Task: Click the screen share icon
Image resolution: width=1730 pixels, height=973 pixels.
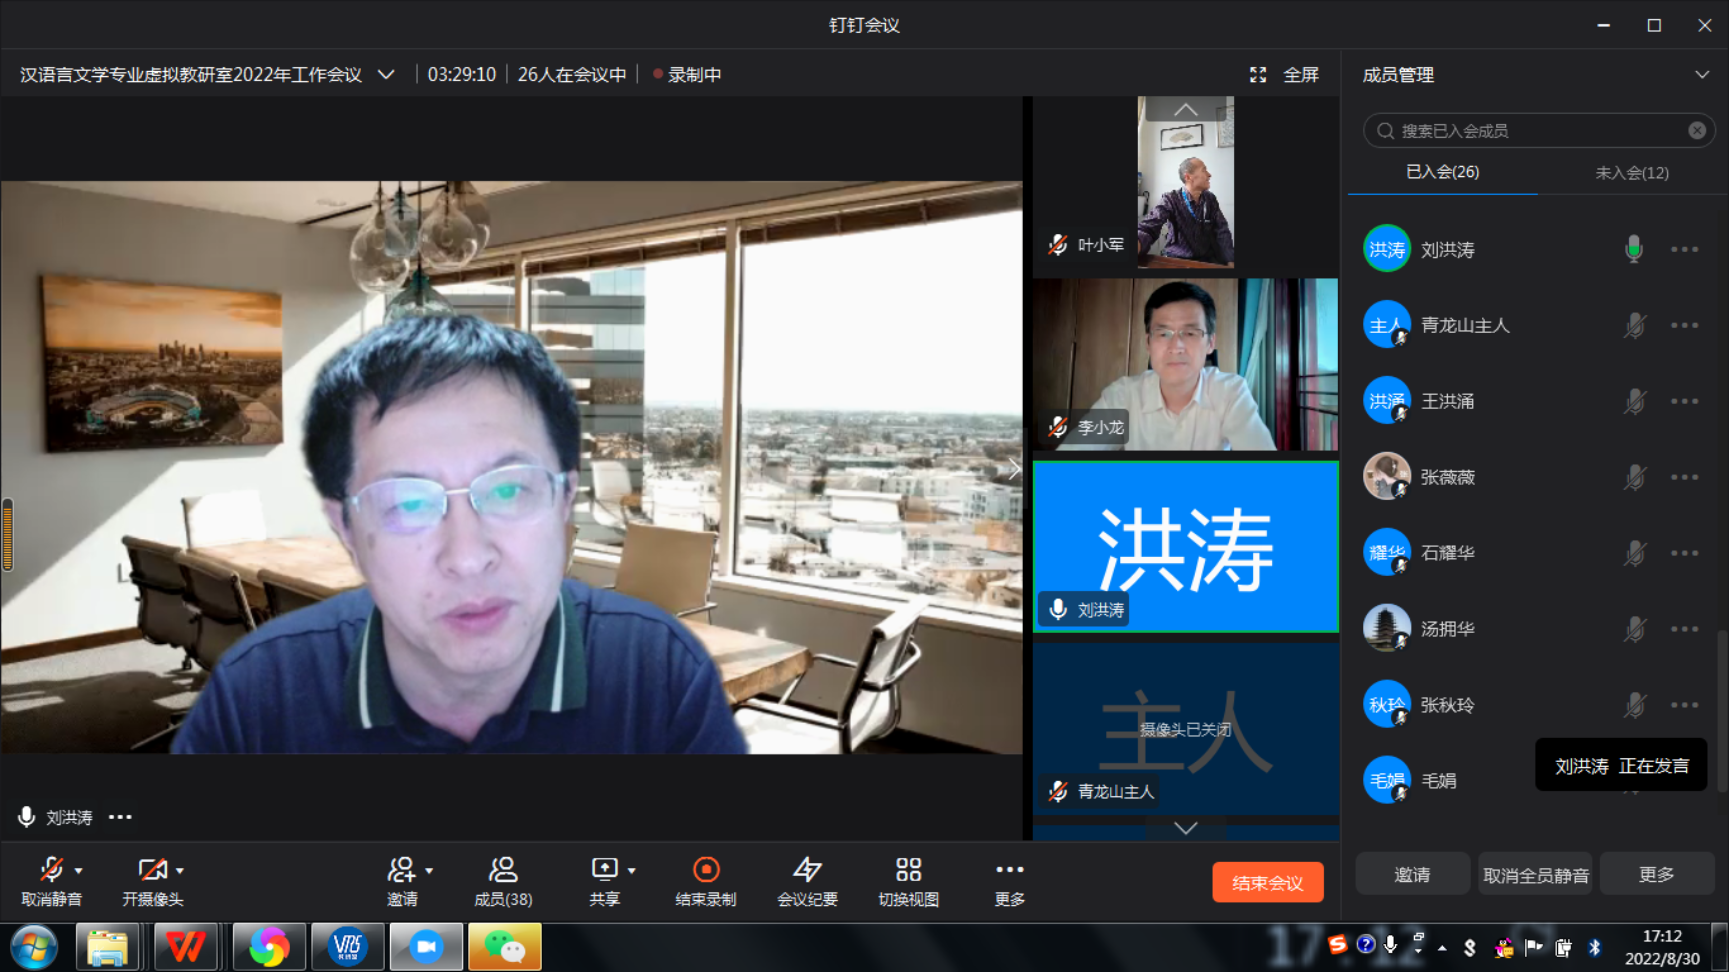Action: tap(604, 870)
